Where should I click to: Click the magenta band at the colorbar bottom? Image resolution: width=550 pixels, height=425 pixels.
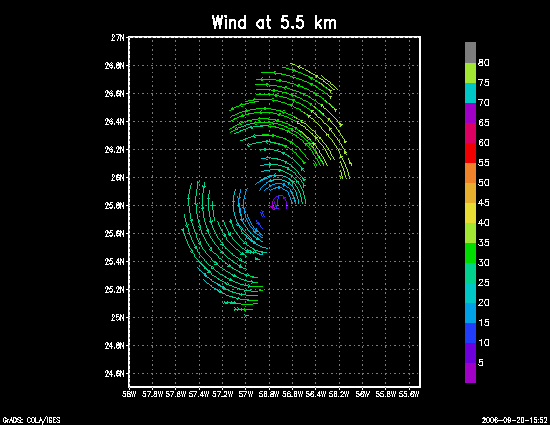tap(470, 373)
